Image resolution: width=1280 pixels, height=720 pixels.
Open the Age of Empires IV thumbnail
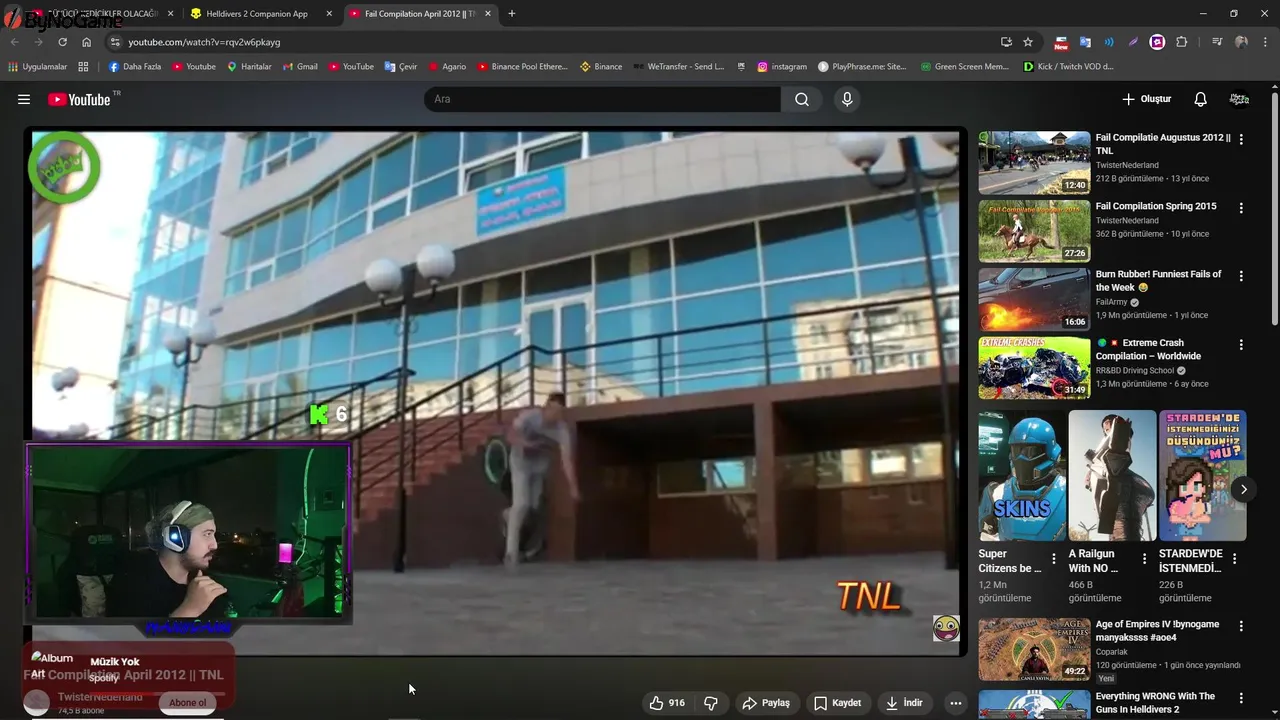point(1034,649)
